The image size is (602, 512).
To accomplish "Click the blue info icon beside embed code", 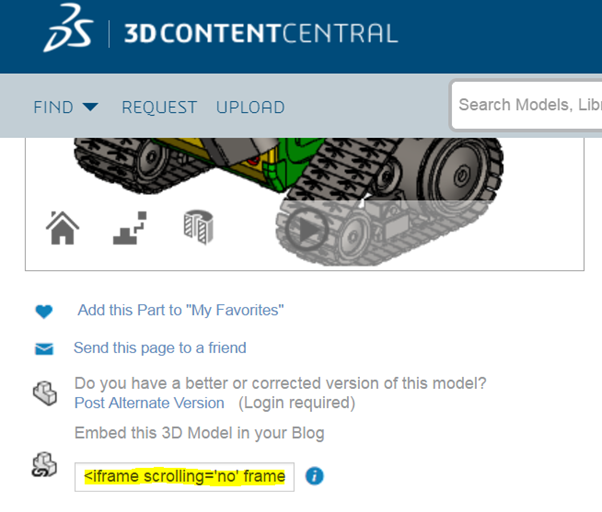I will [x=314, y=476].
